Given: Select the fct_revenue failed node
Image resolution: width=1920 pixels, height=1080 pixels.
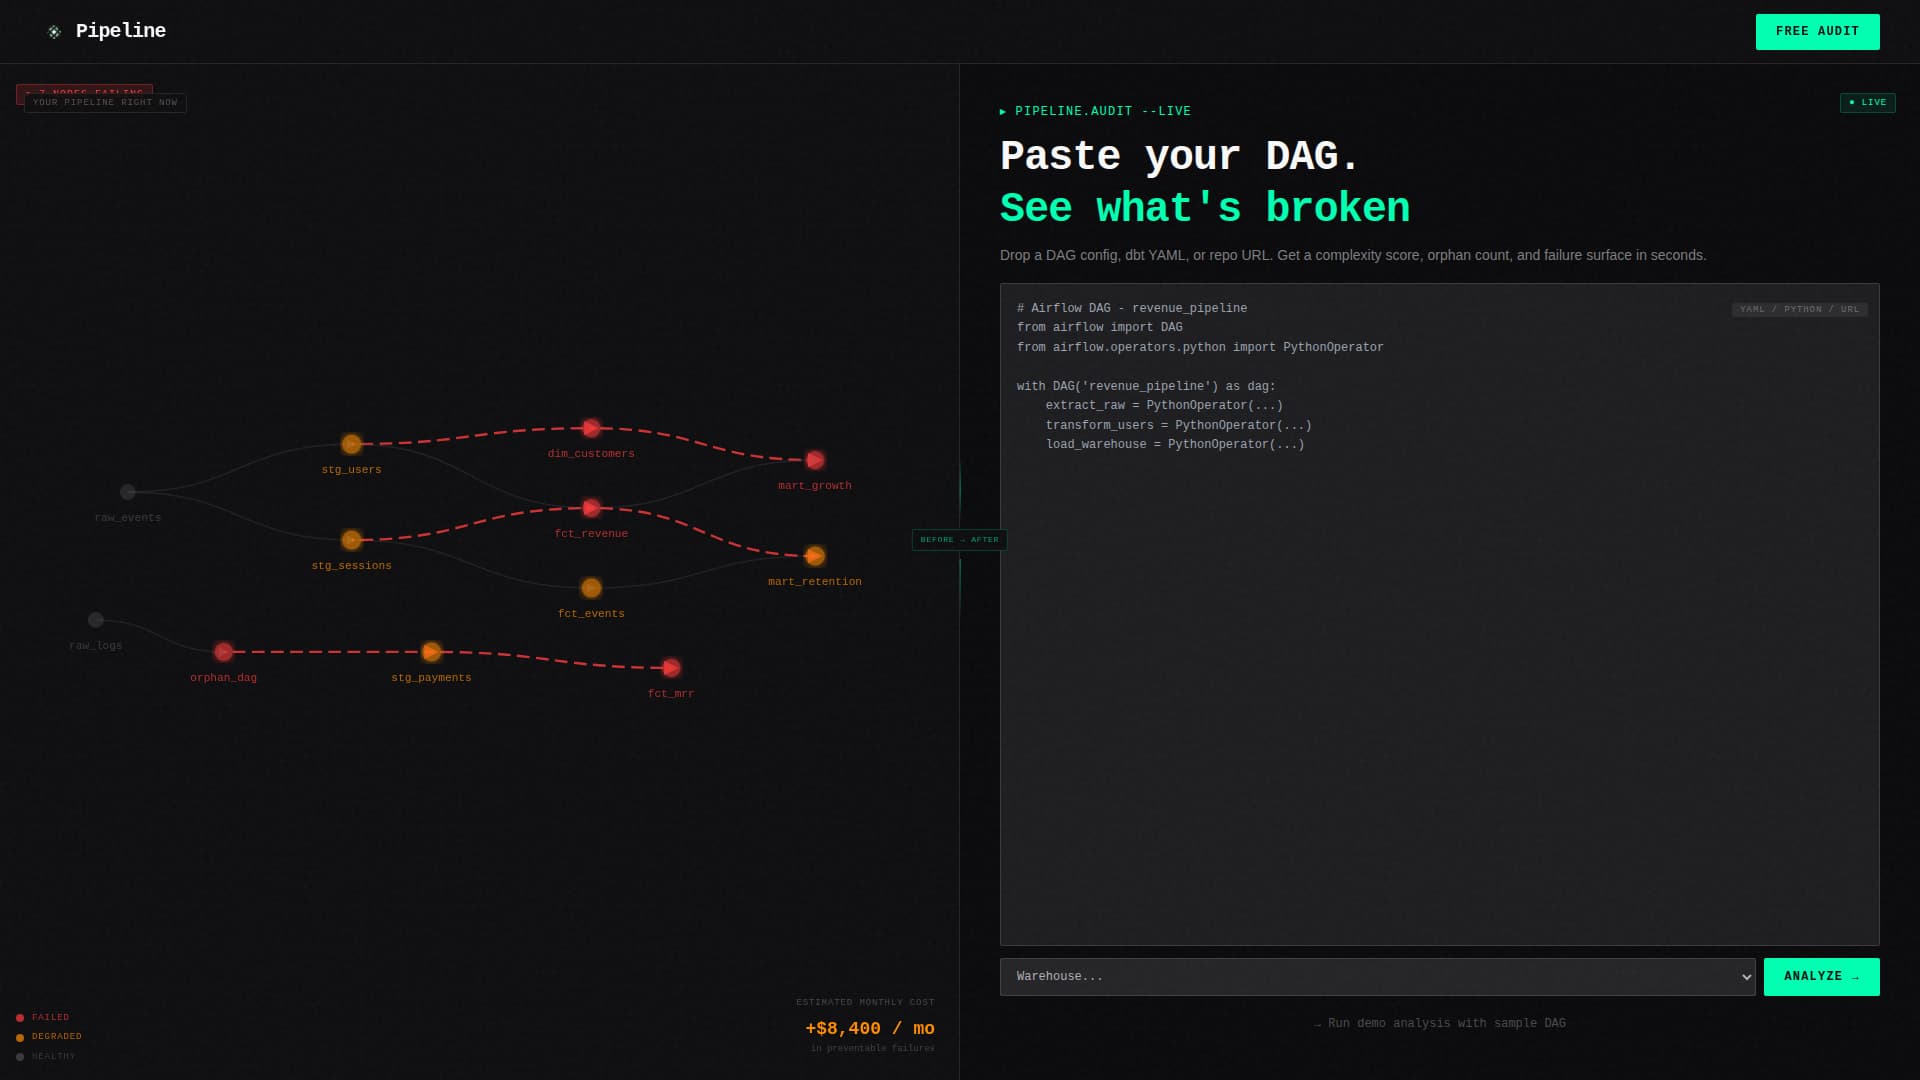Looking at the screenshot, I should click(x=591, y=508).
